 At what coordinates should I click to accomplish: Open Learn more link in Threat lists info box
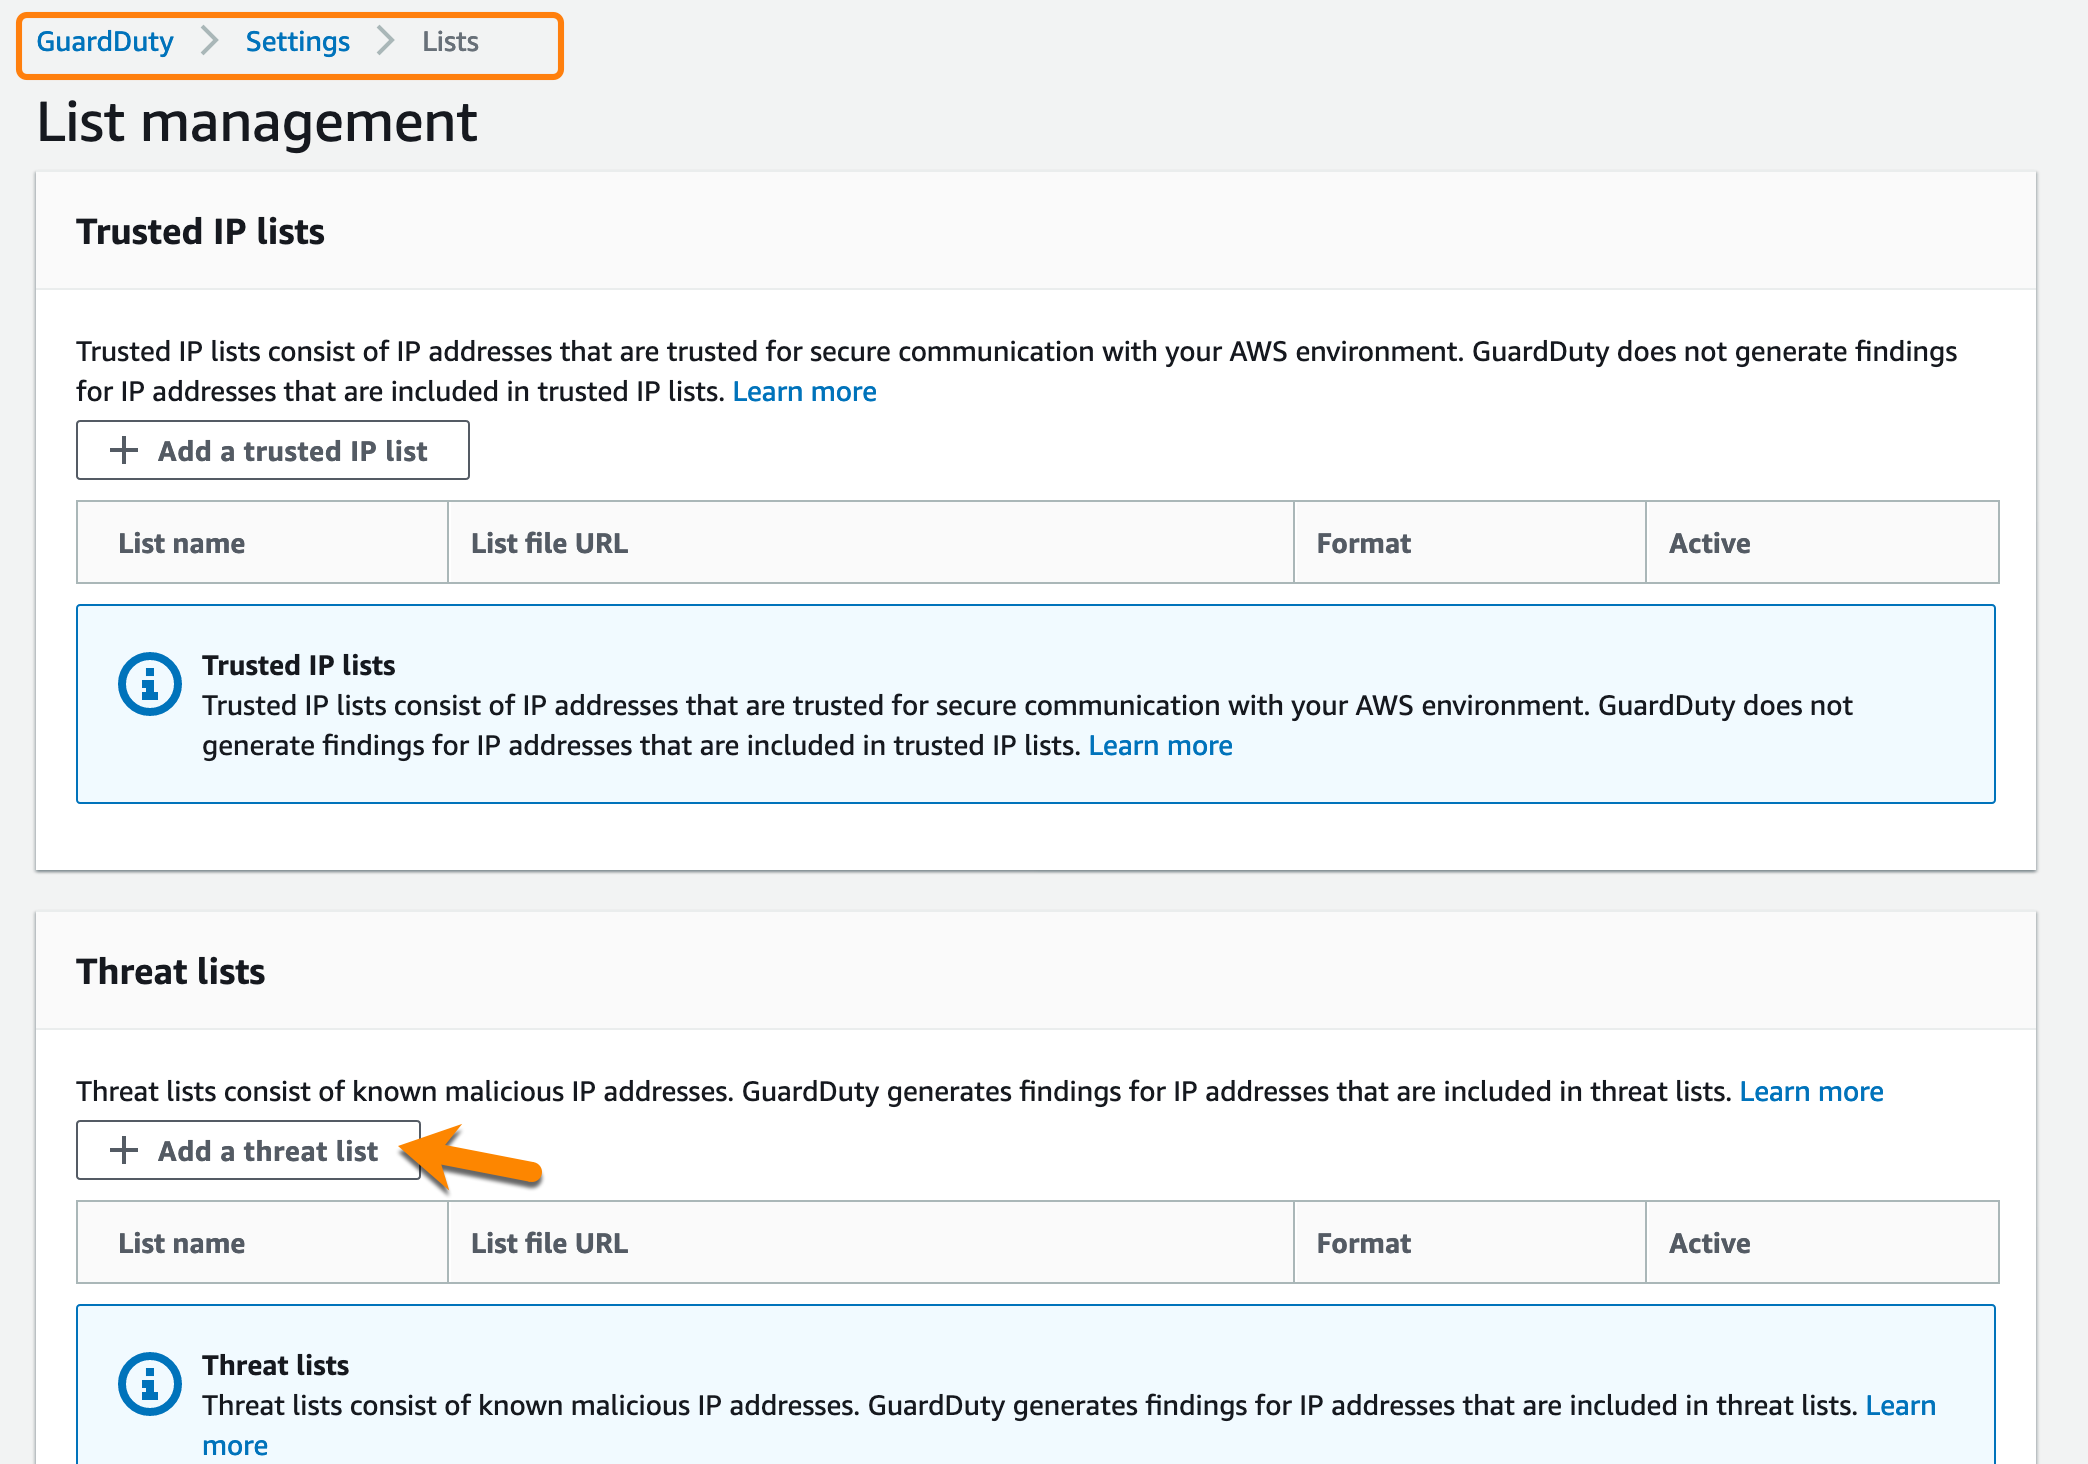(1900, 1406)
